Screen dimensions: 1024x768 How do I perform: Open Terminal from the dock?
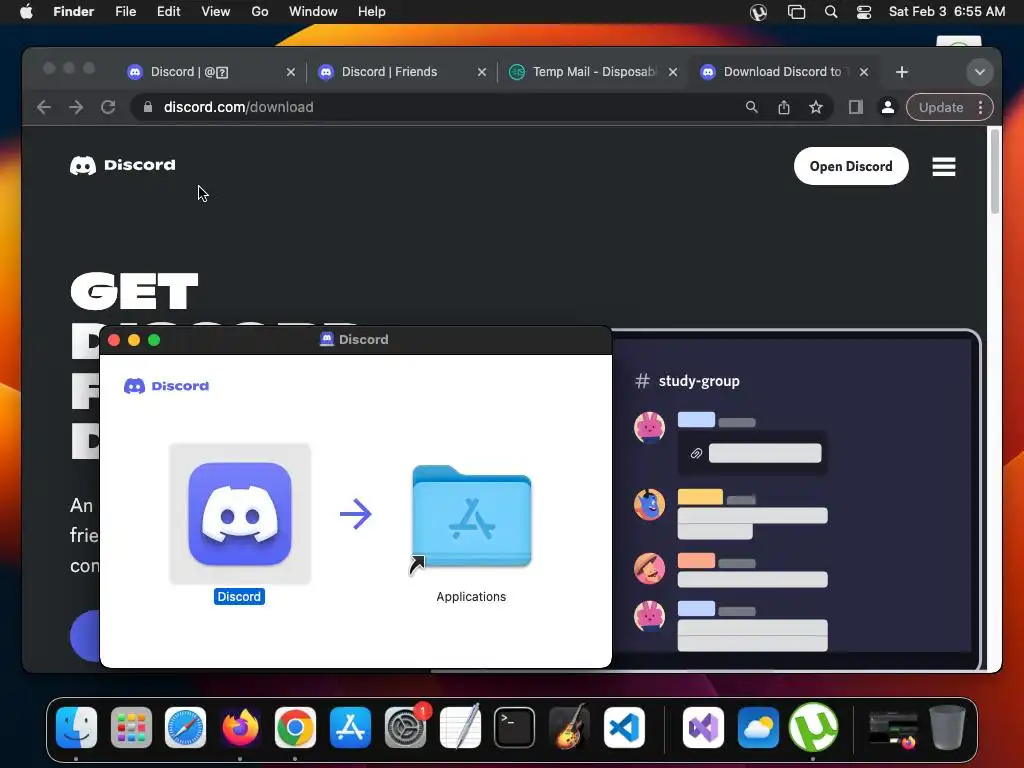pos(515,727)
